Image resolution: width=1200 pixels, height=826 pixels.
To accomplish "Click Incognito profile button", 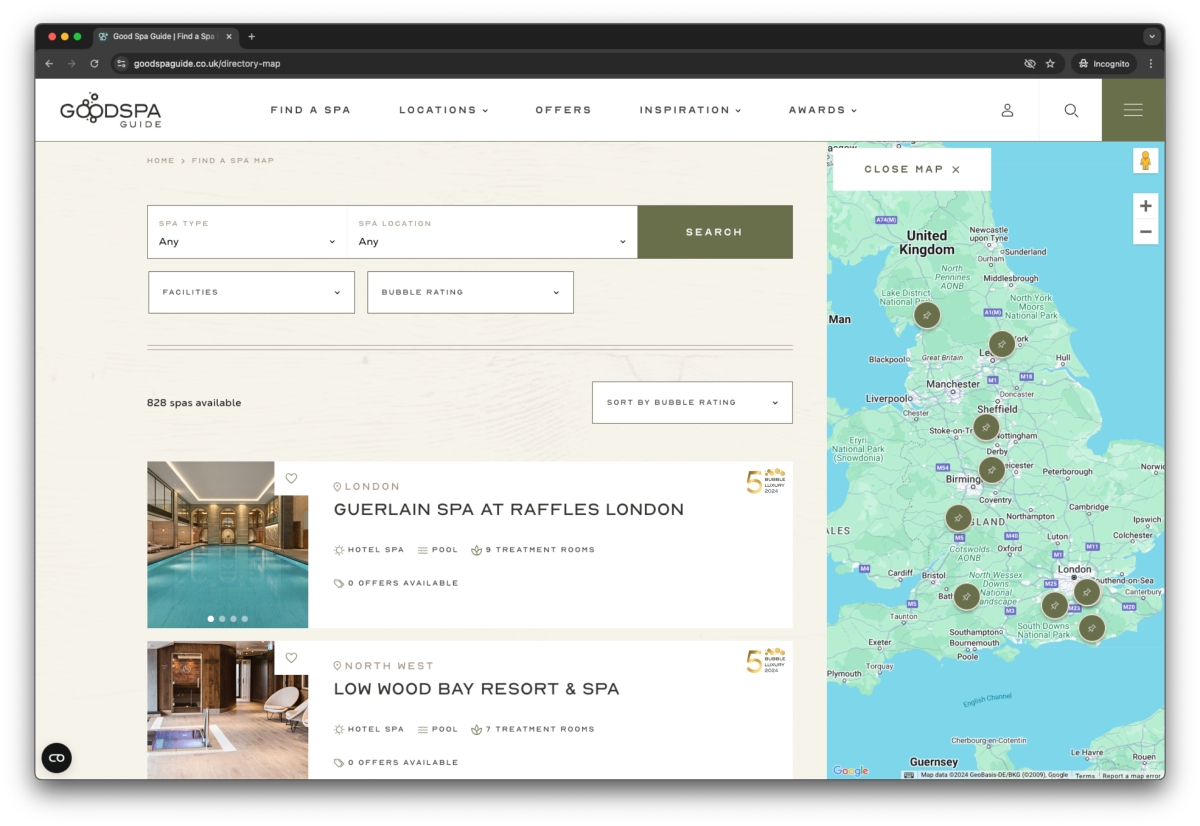I will click(x=1104, y=63).
